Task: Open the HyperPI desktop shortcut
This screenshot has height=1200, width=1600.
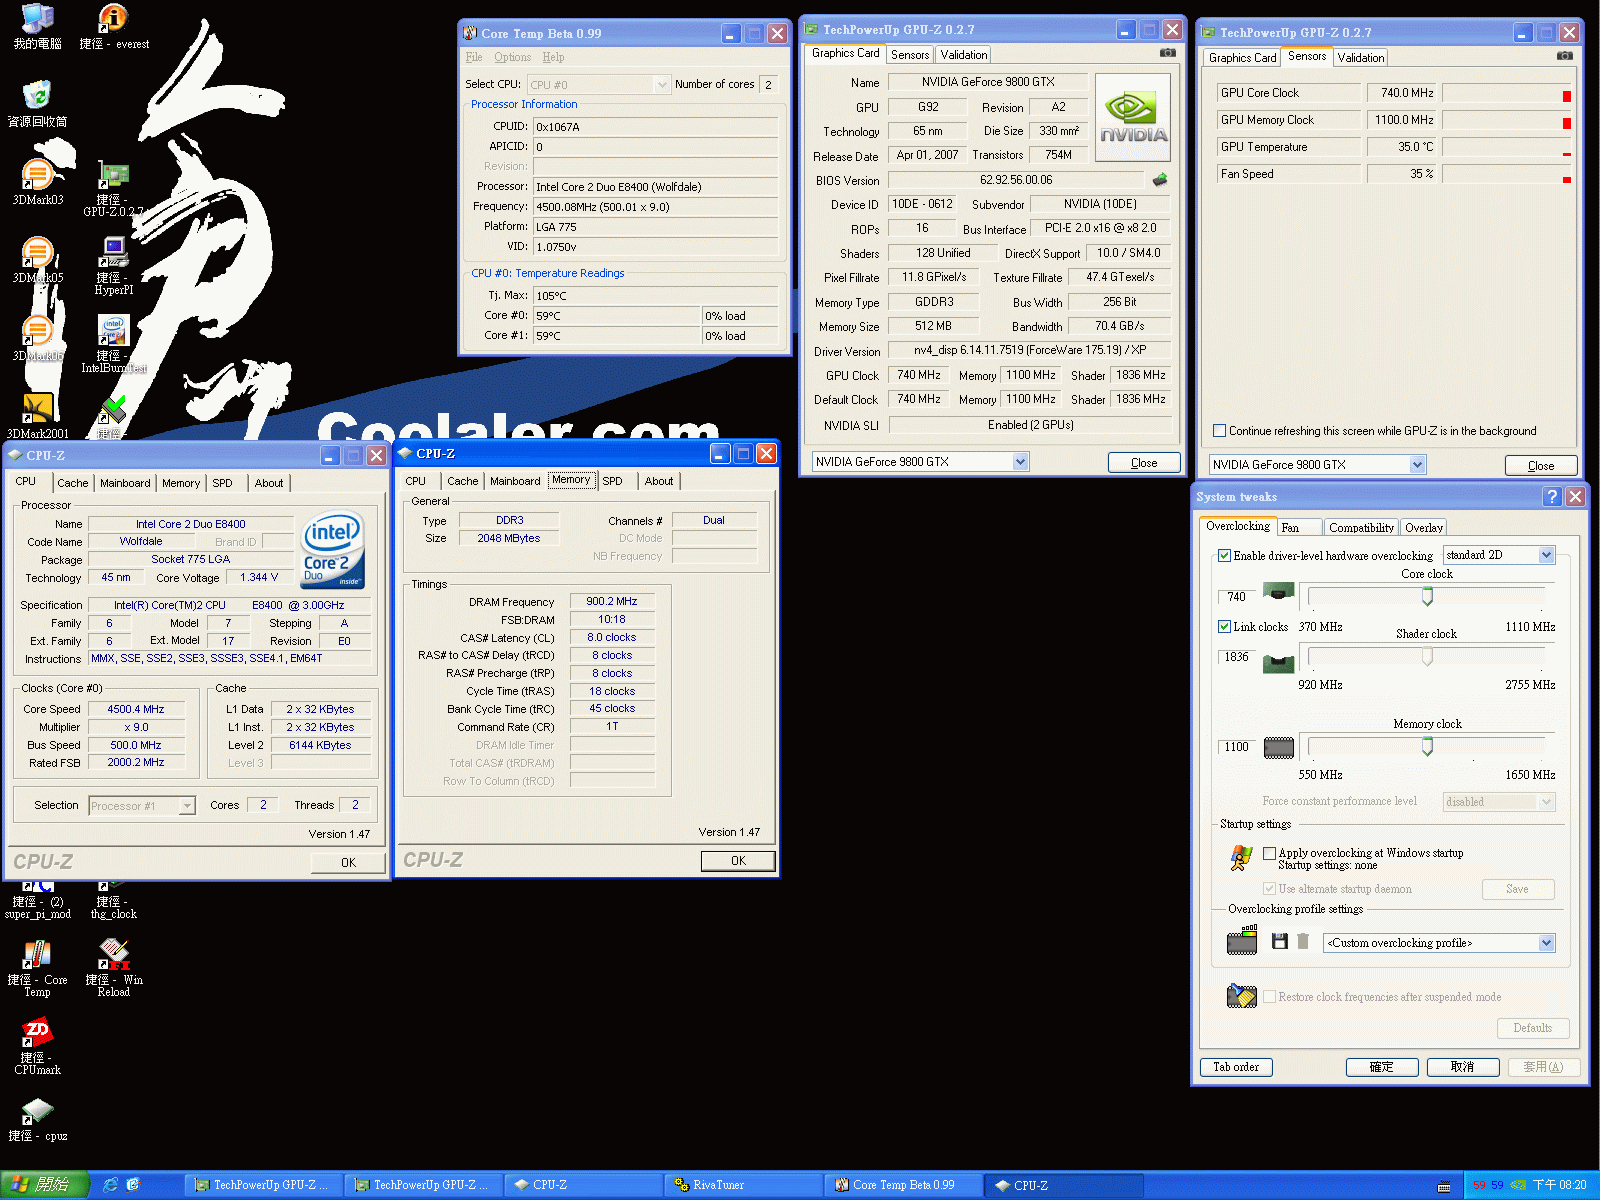Action: point(114,266)
